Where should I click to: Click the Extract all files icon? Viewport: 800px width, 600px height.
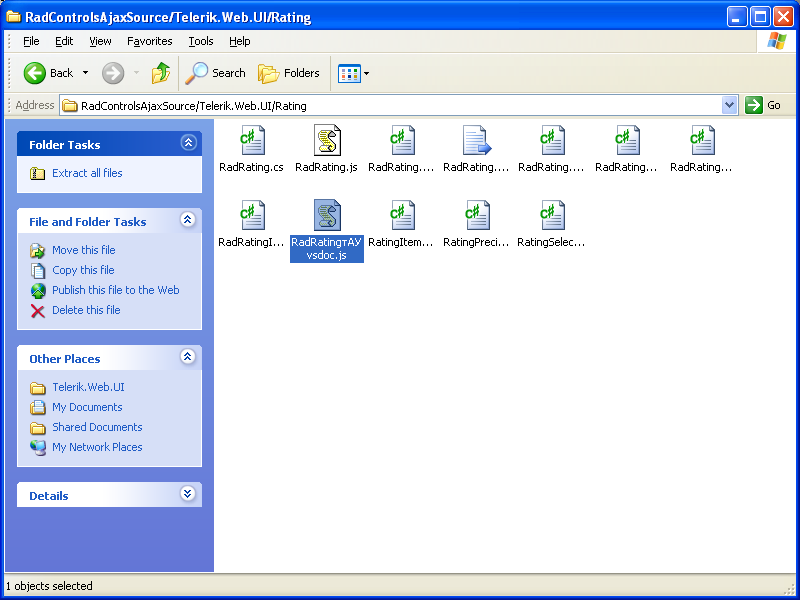[x=37, y=173]
